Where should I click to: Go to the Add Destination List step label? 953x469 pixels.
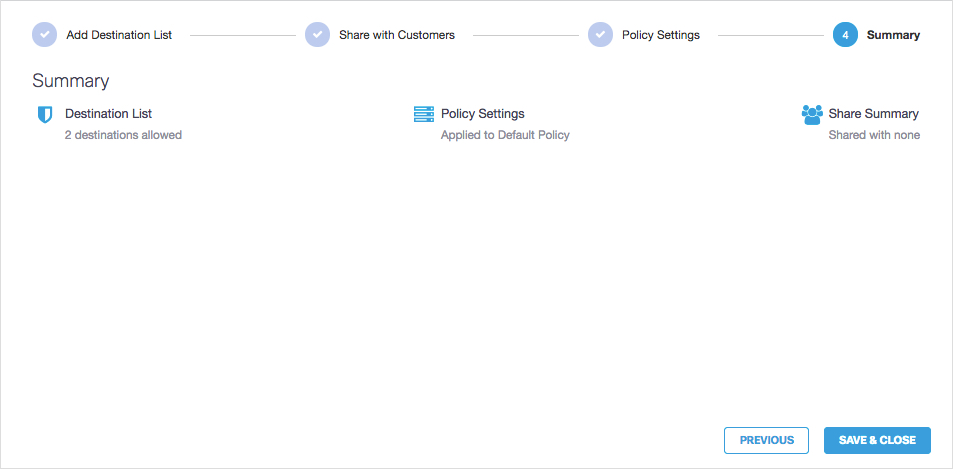(x=119, y=35)
